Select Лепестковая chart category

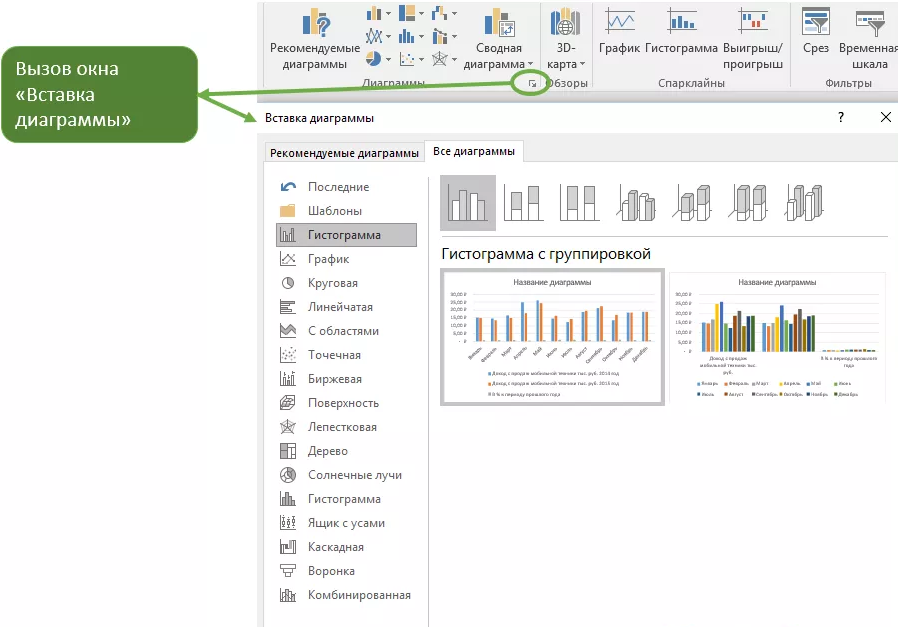point(346,427)
